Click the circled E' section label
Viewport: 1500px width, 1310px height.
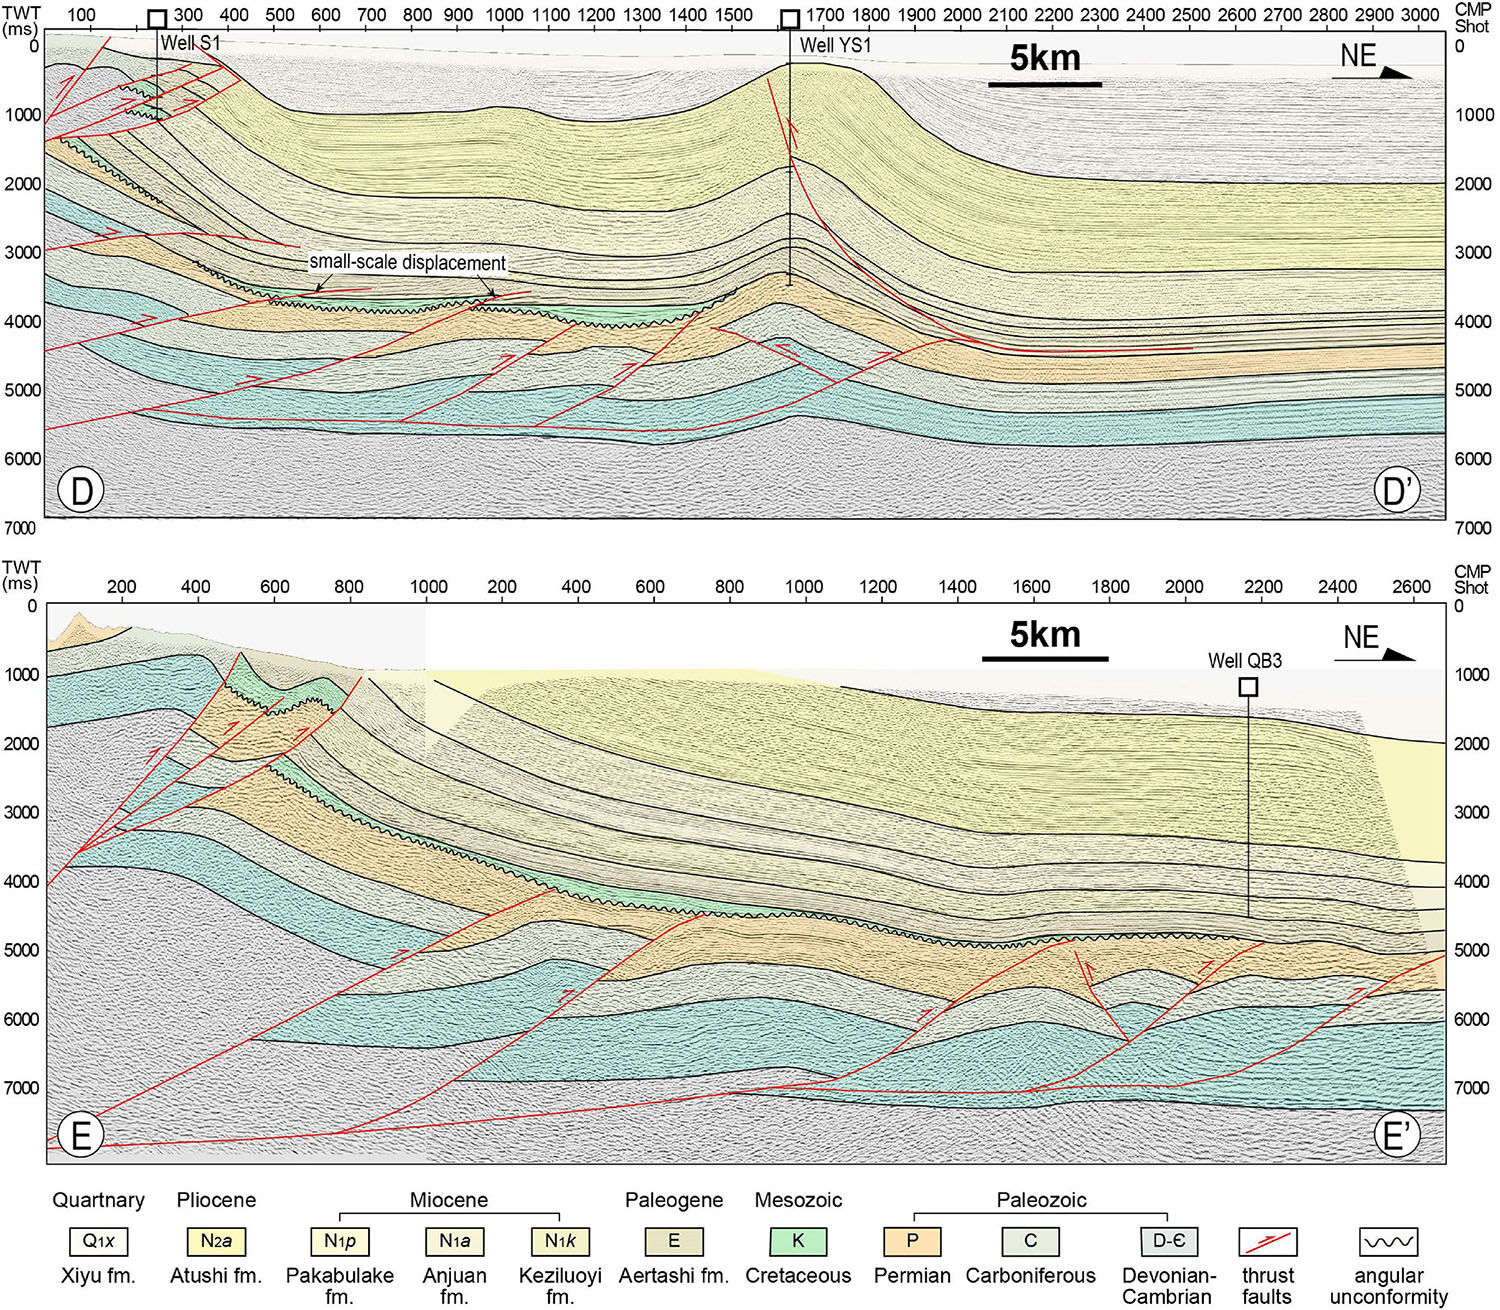[x=1396, y=1135]
